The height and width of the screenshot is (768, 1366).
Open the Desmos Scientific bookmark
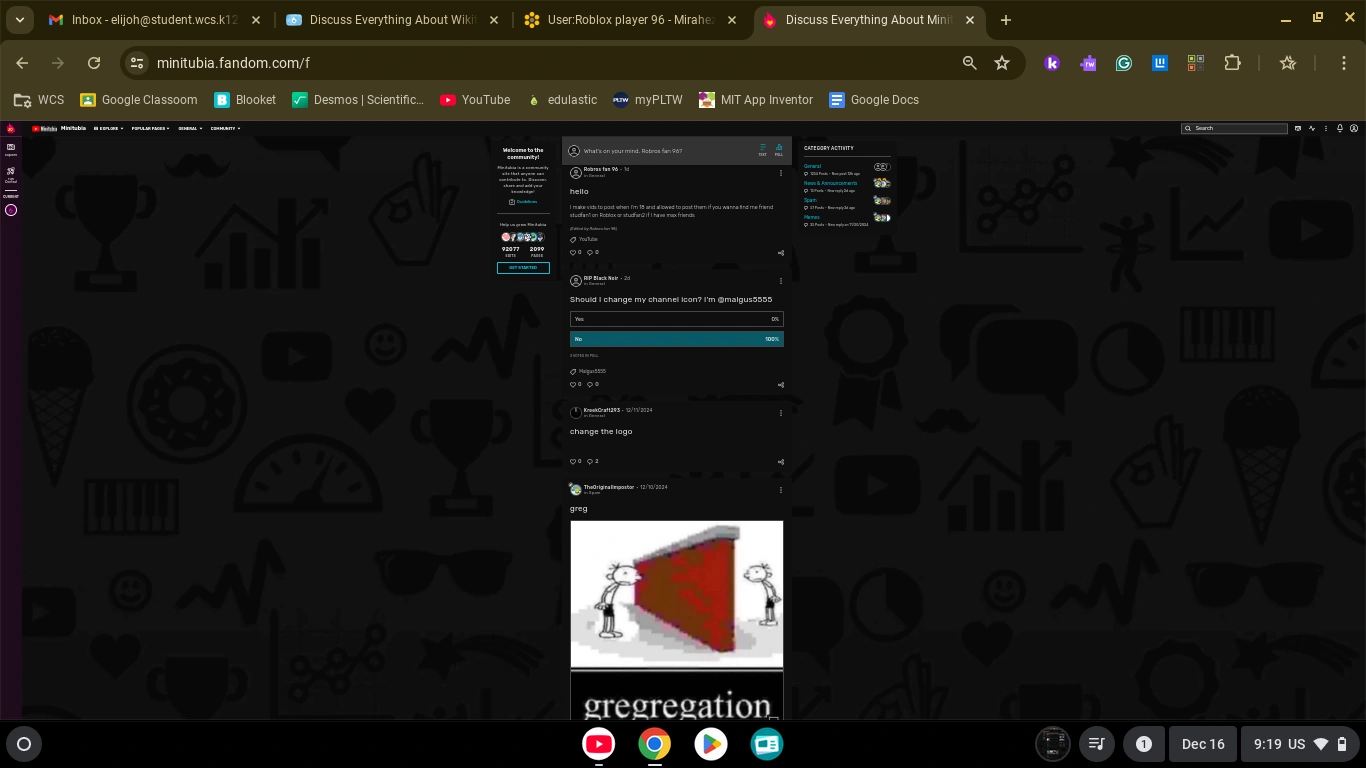tap(358, 100)
